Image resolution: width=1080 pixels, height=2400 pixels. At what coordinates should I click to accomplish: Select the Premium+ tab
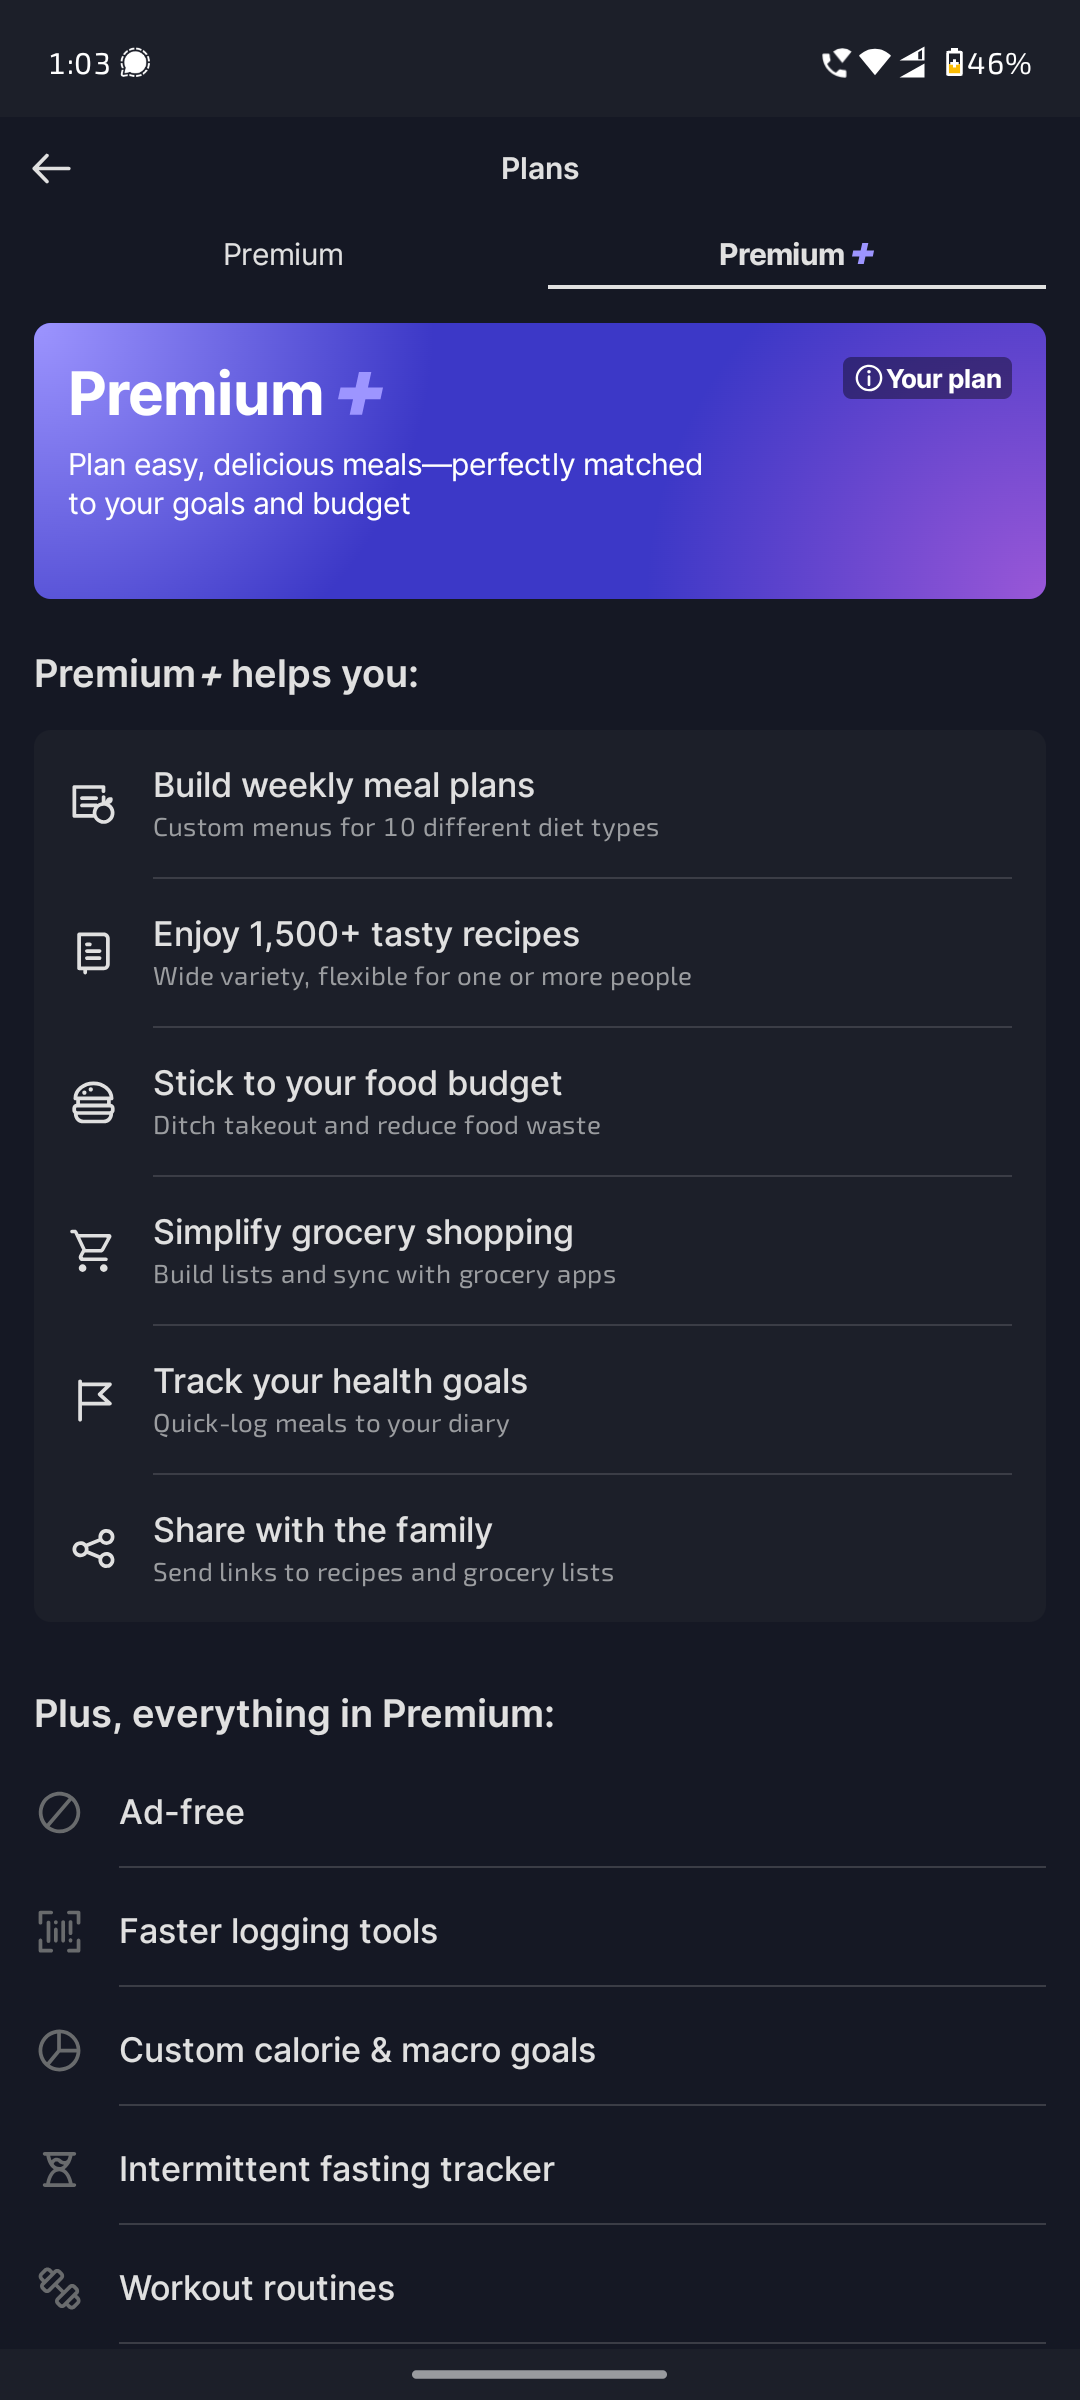(796, 255)
